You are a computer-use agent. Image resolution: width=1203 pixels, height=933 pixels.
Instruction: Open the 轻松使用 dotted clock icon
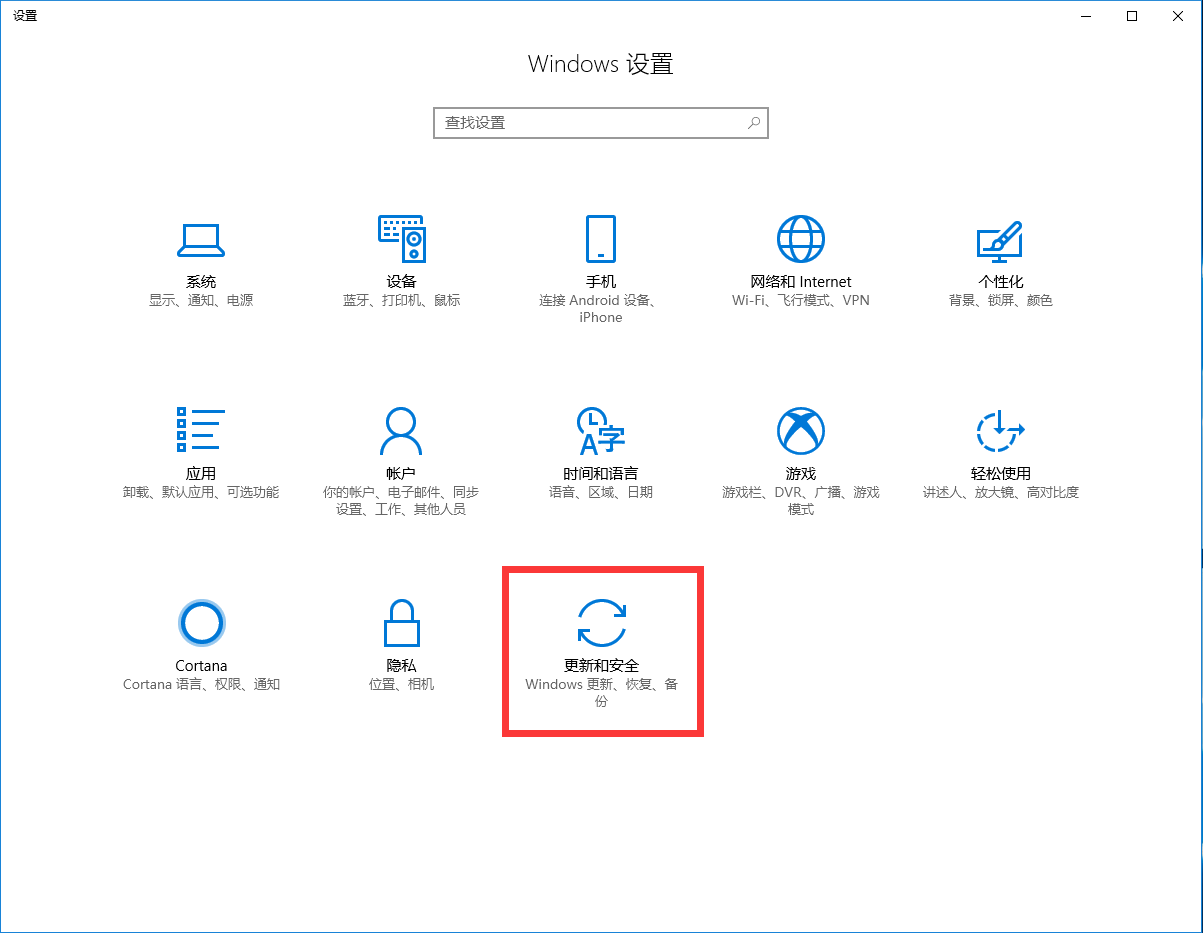pos(1000,431)
